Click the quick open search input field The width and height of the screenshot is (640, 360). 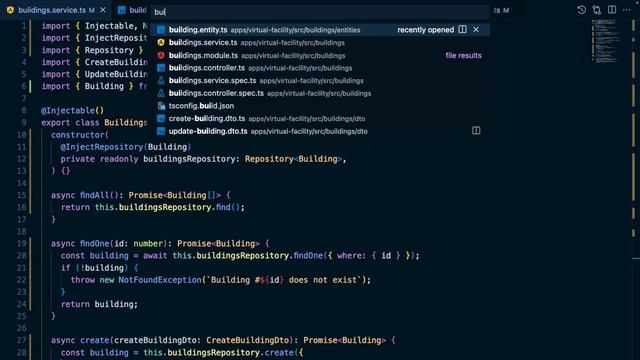[x=320, y=12]
